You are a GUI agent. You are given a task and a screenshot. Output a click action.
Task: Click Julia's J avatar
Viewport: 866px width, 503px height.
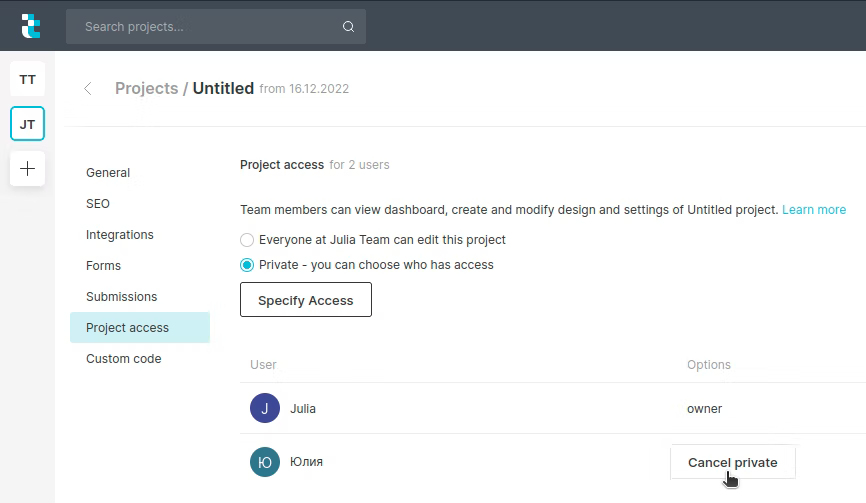click(x=265, y=408)
